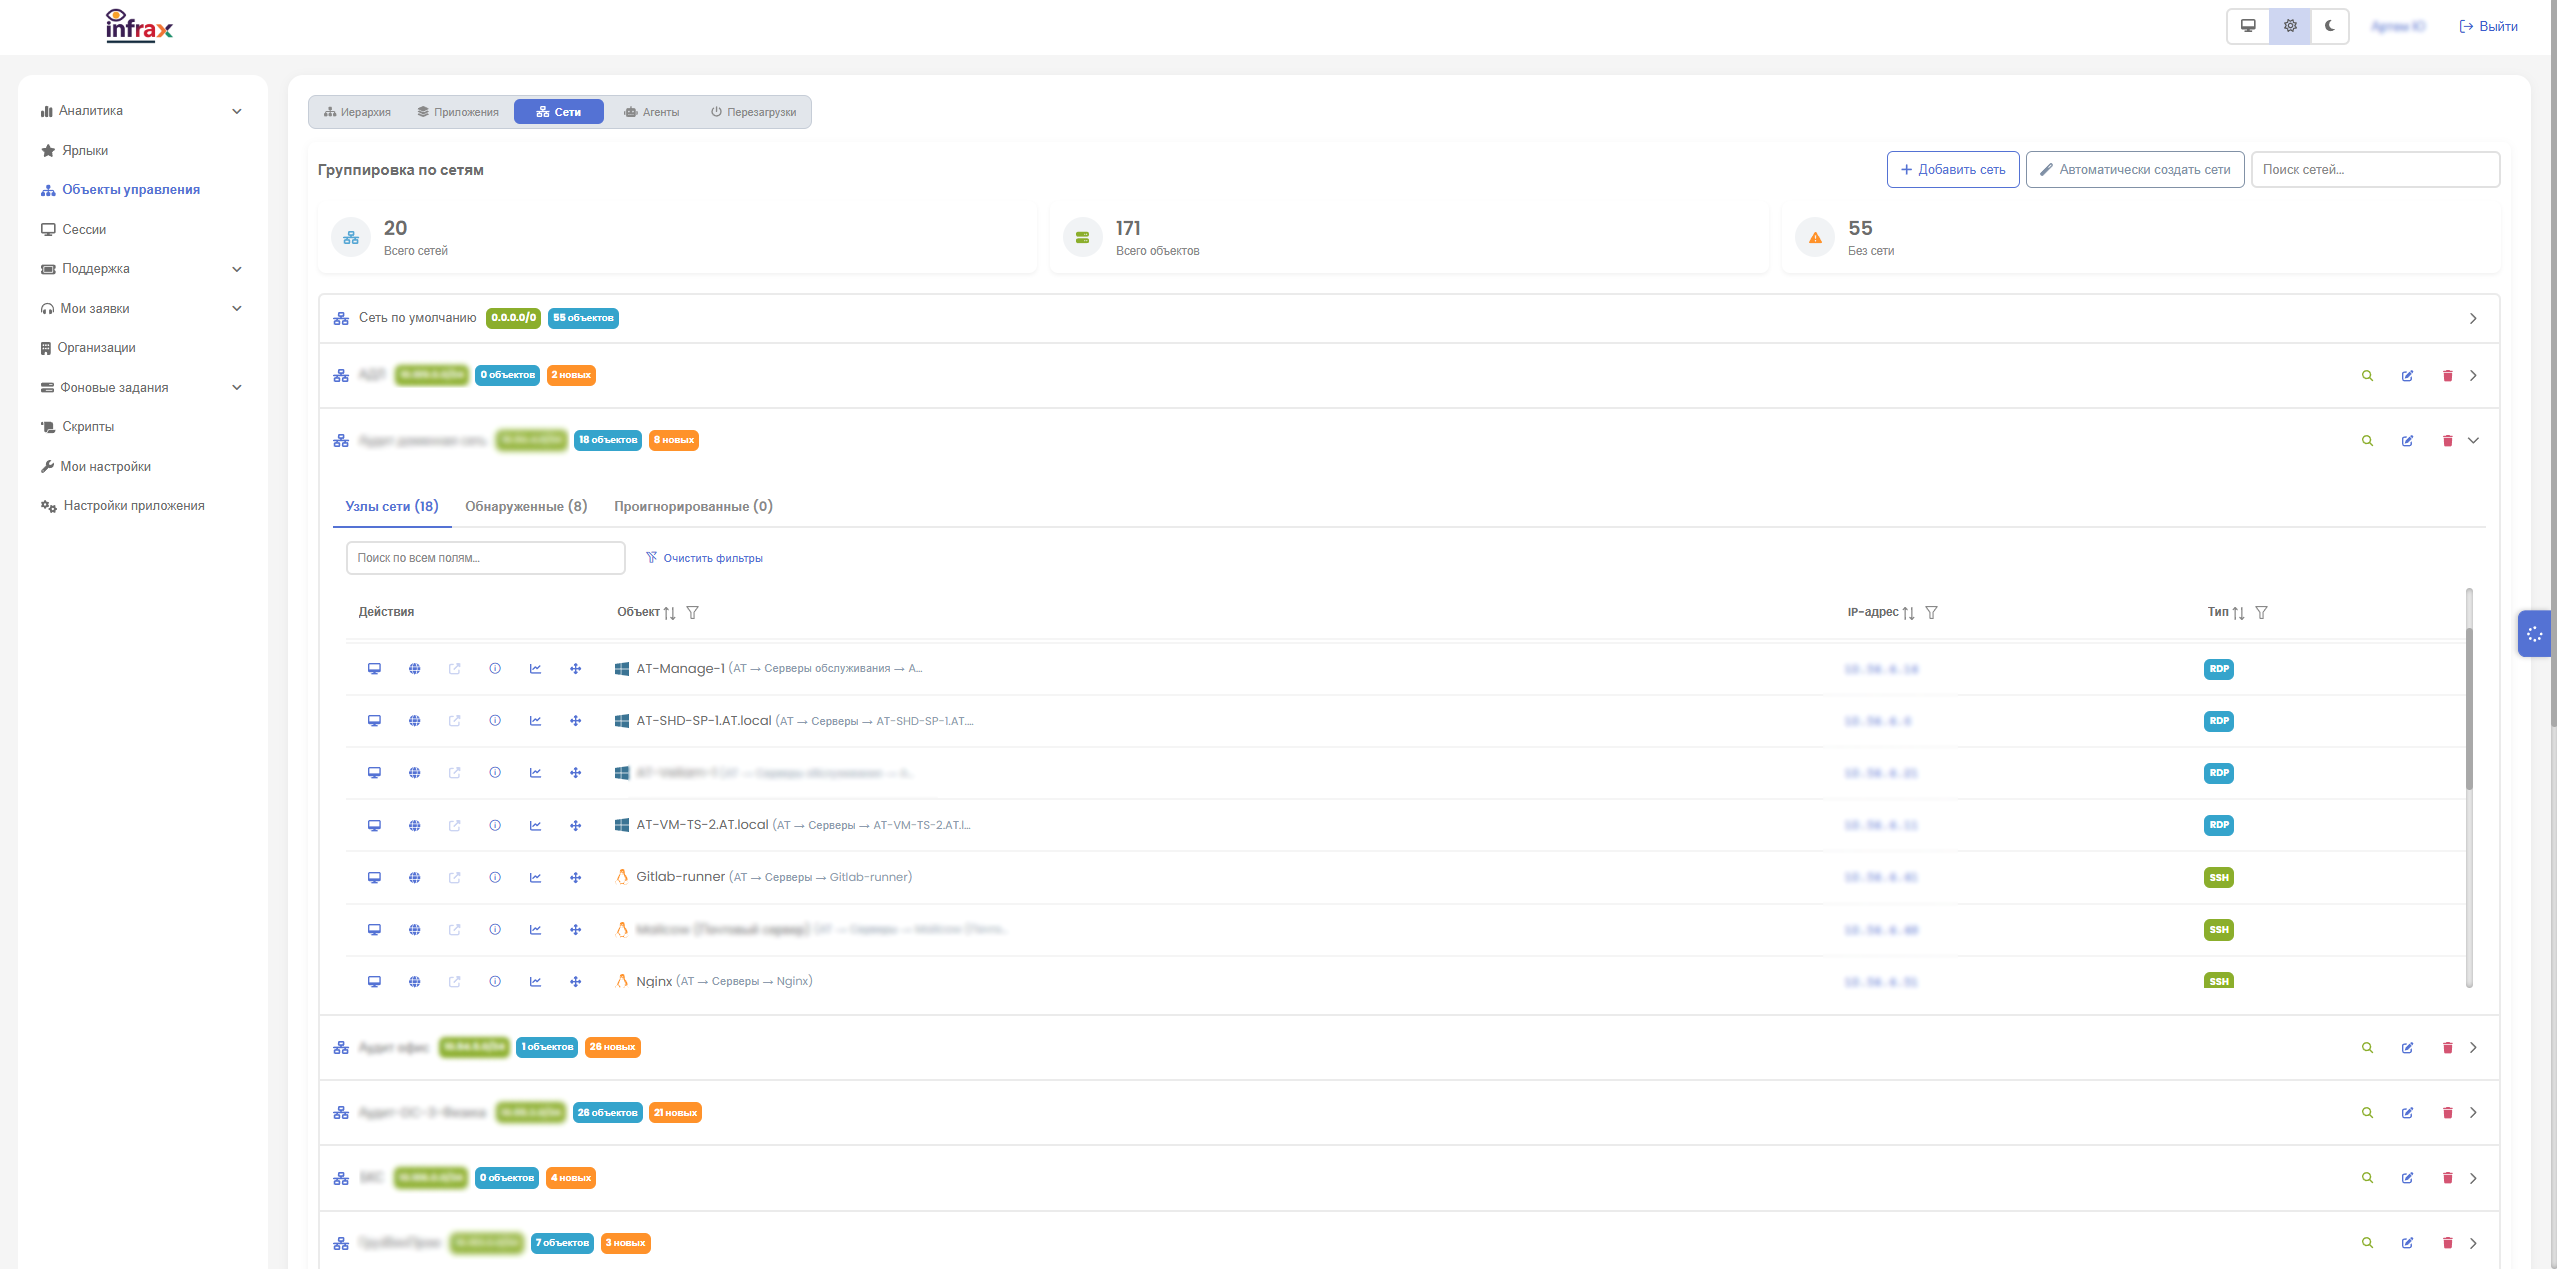
Task: Delete the network with 18 объектов
Action: (2447, 441)
